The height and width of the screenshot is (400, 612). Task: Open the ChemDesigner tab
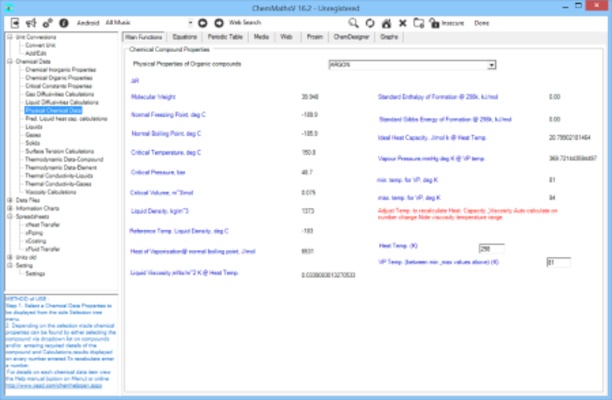(351, 37)
